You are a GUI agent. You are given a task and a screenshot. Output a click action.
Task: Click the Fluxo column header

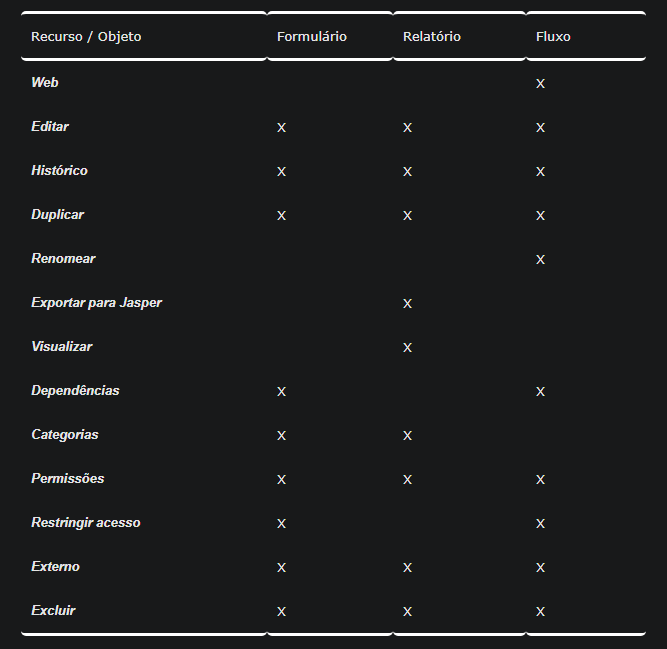(553, 37)
